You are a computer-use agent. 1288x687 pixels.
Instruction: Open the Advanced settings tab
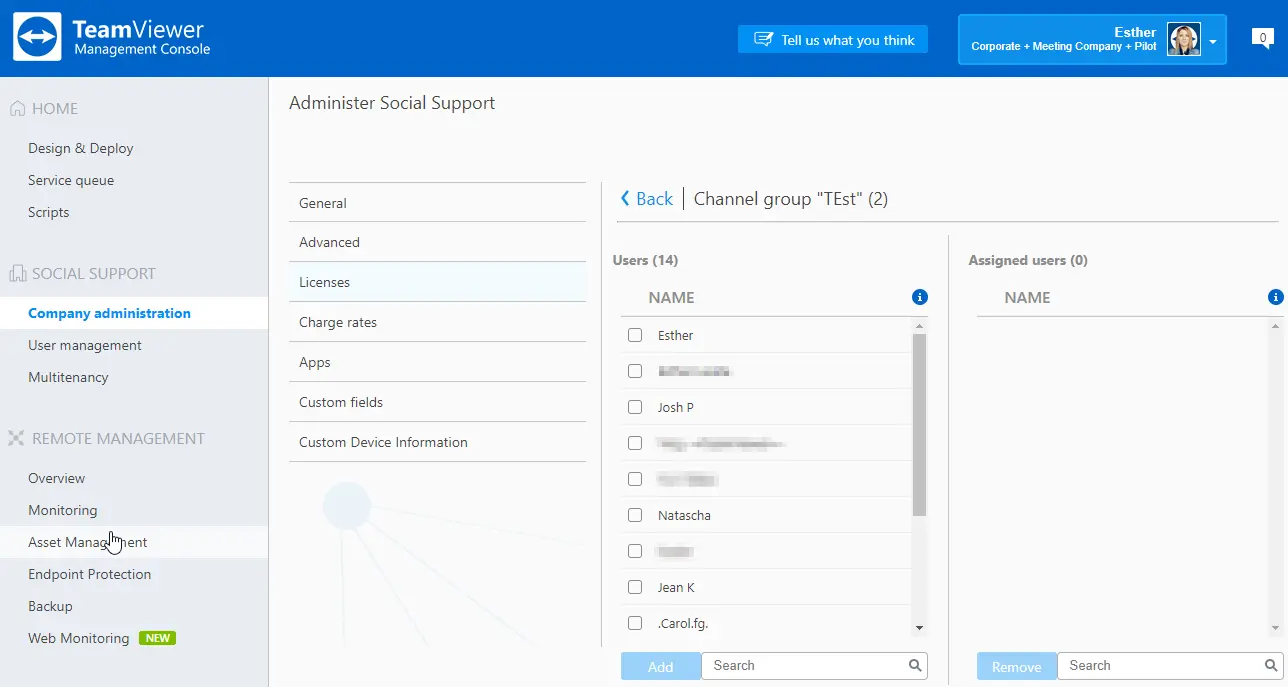tap(437, 242)
